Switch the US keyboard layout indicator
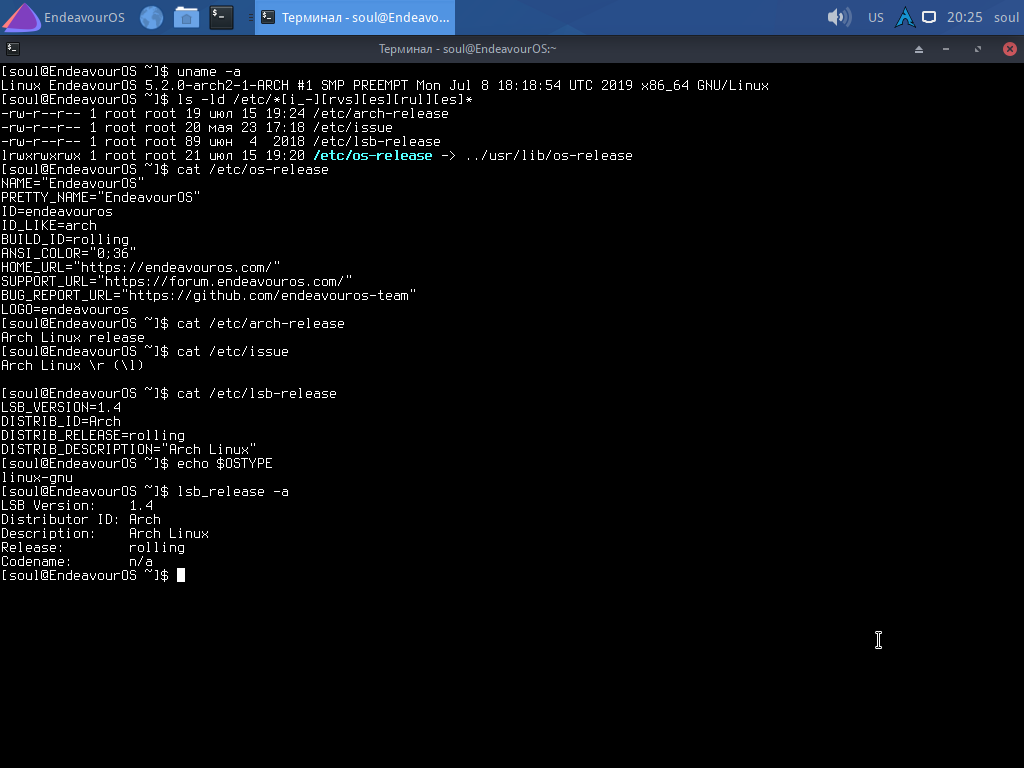Screen dimensions: 1024x768 (x=876, y=18)
